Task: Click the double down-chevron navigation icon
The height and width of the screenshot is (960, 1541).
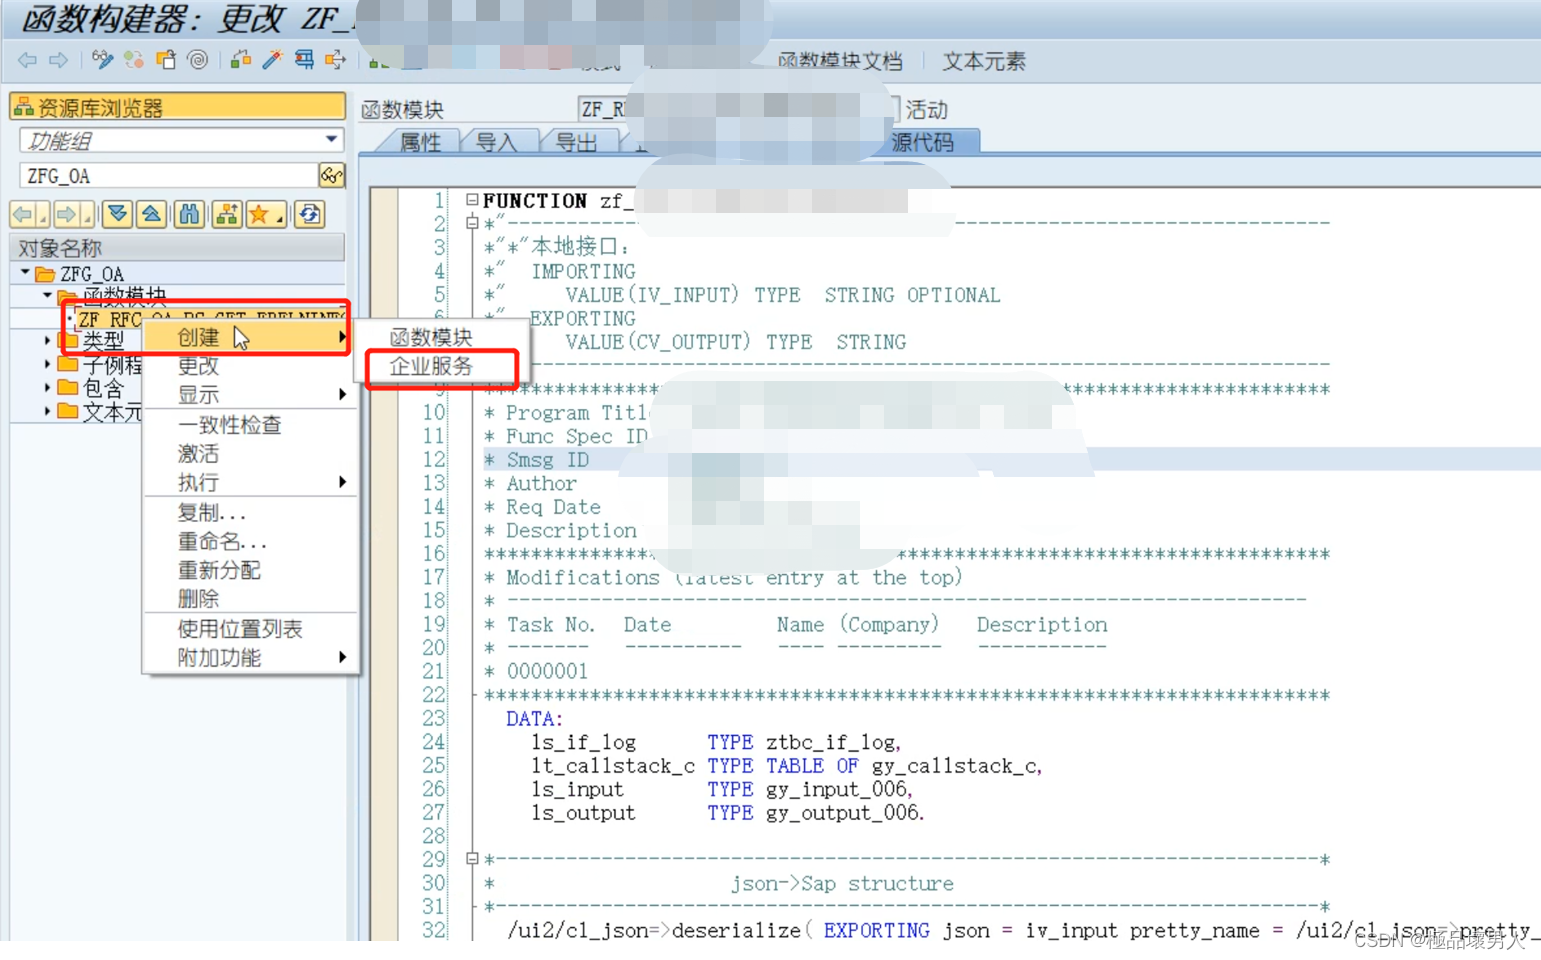Action: 118,214
